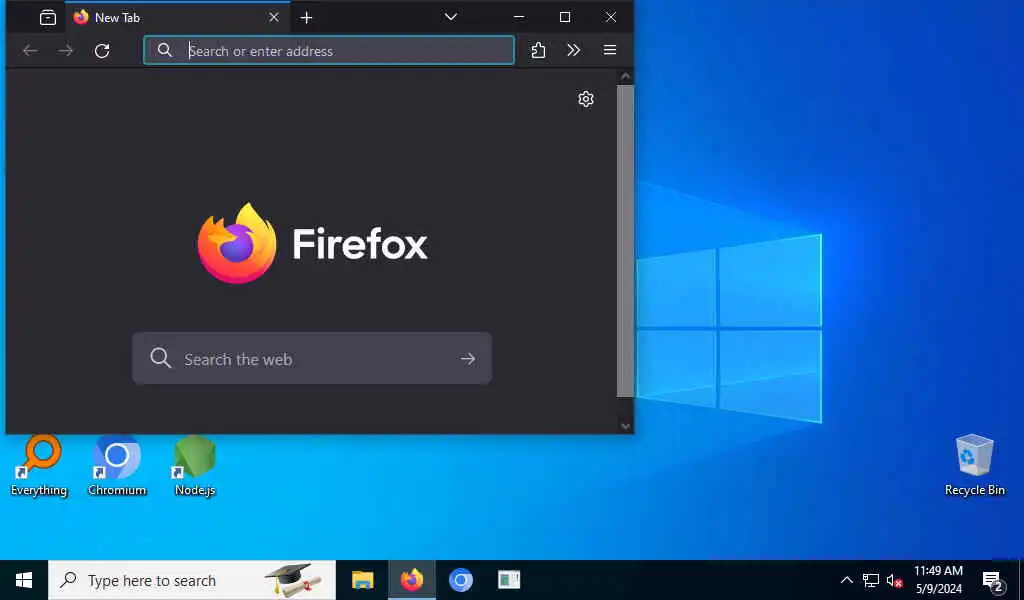Click graduation cap search highlight icon

tap(293, 579)
